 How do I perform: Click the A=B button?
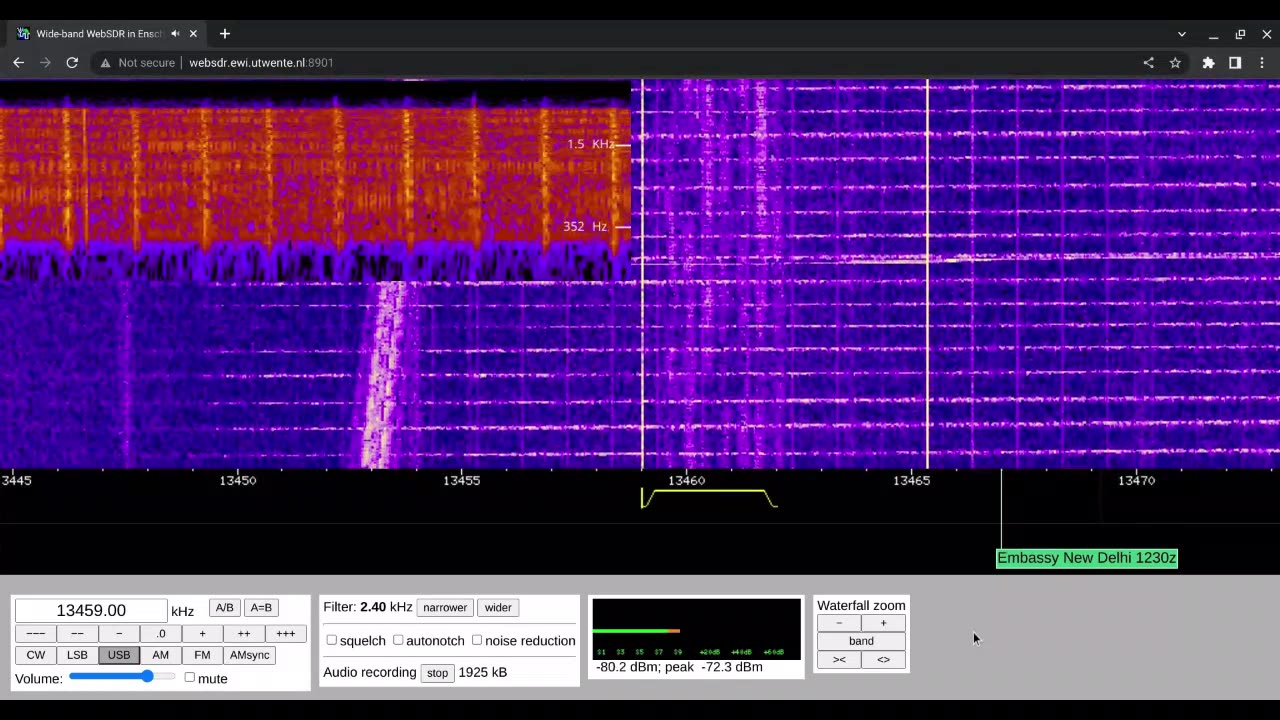[x=261, y=608]
